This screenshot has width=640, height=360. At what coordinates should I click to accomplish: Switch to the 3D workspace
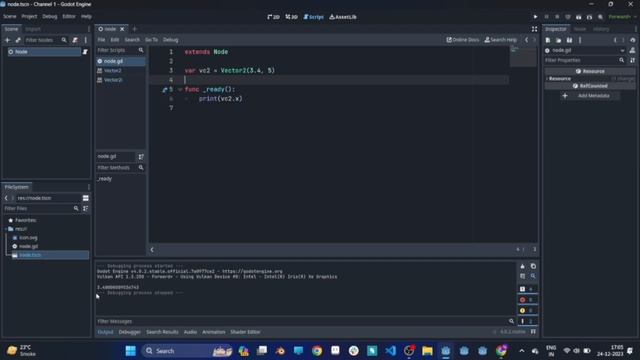(x=291, y=17)
